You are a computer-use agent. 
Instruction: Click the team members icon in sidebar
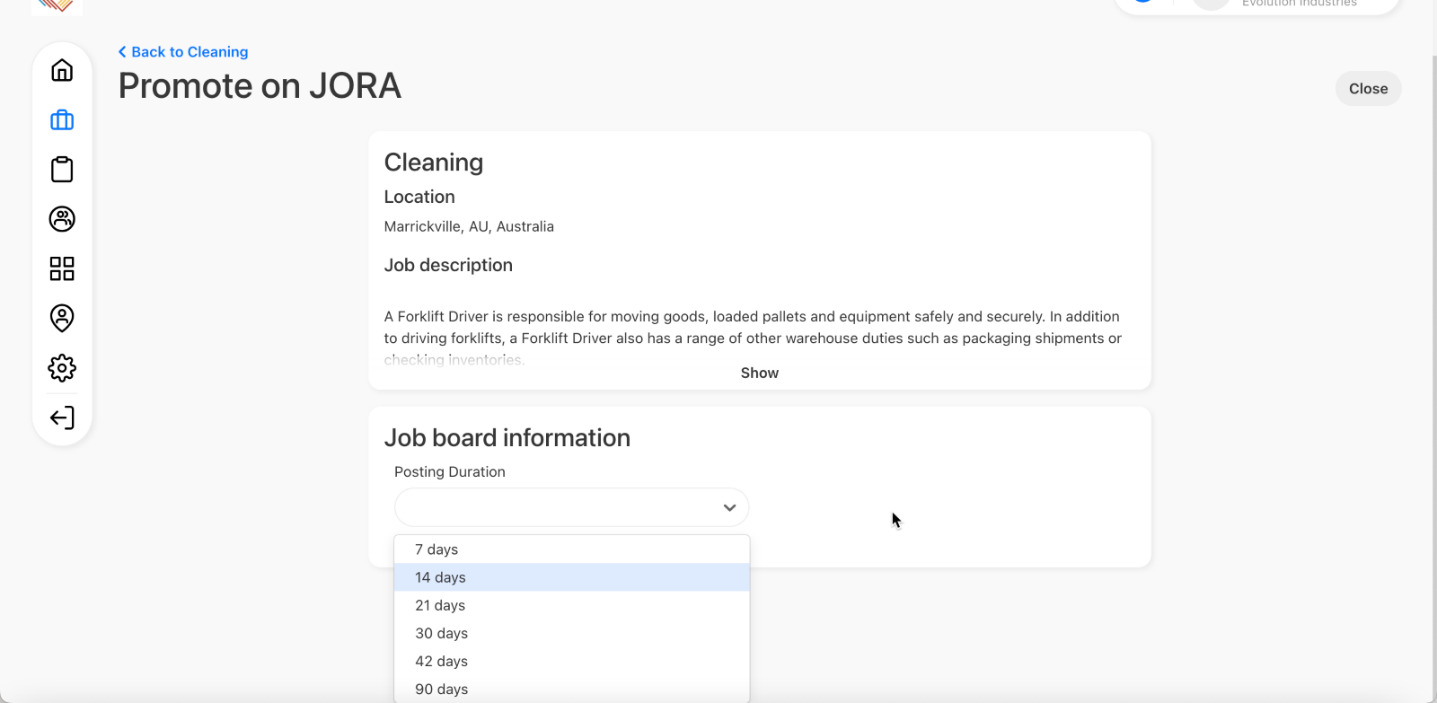coord(61,218)
